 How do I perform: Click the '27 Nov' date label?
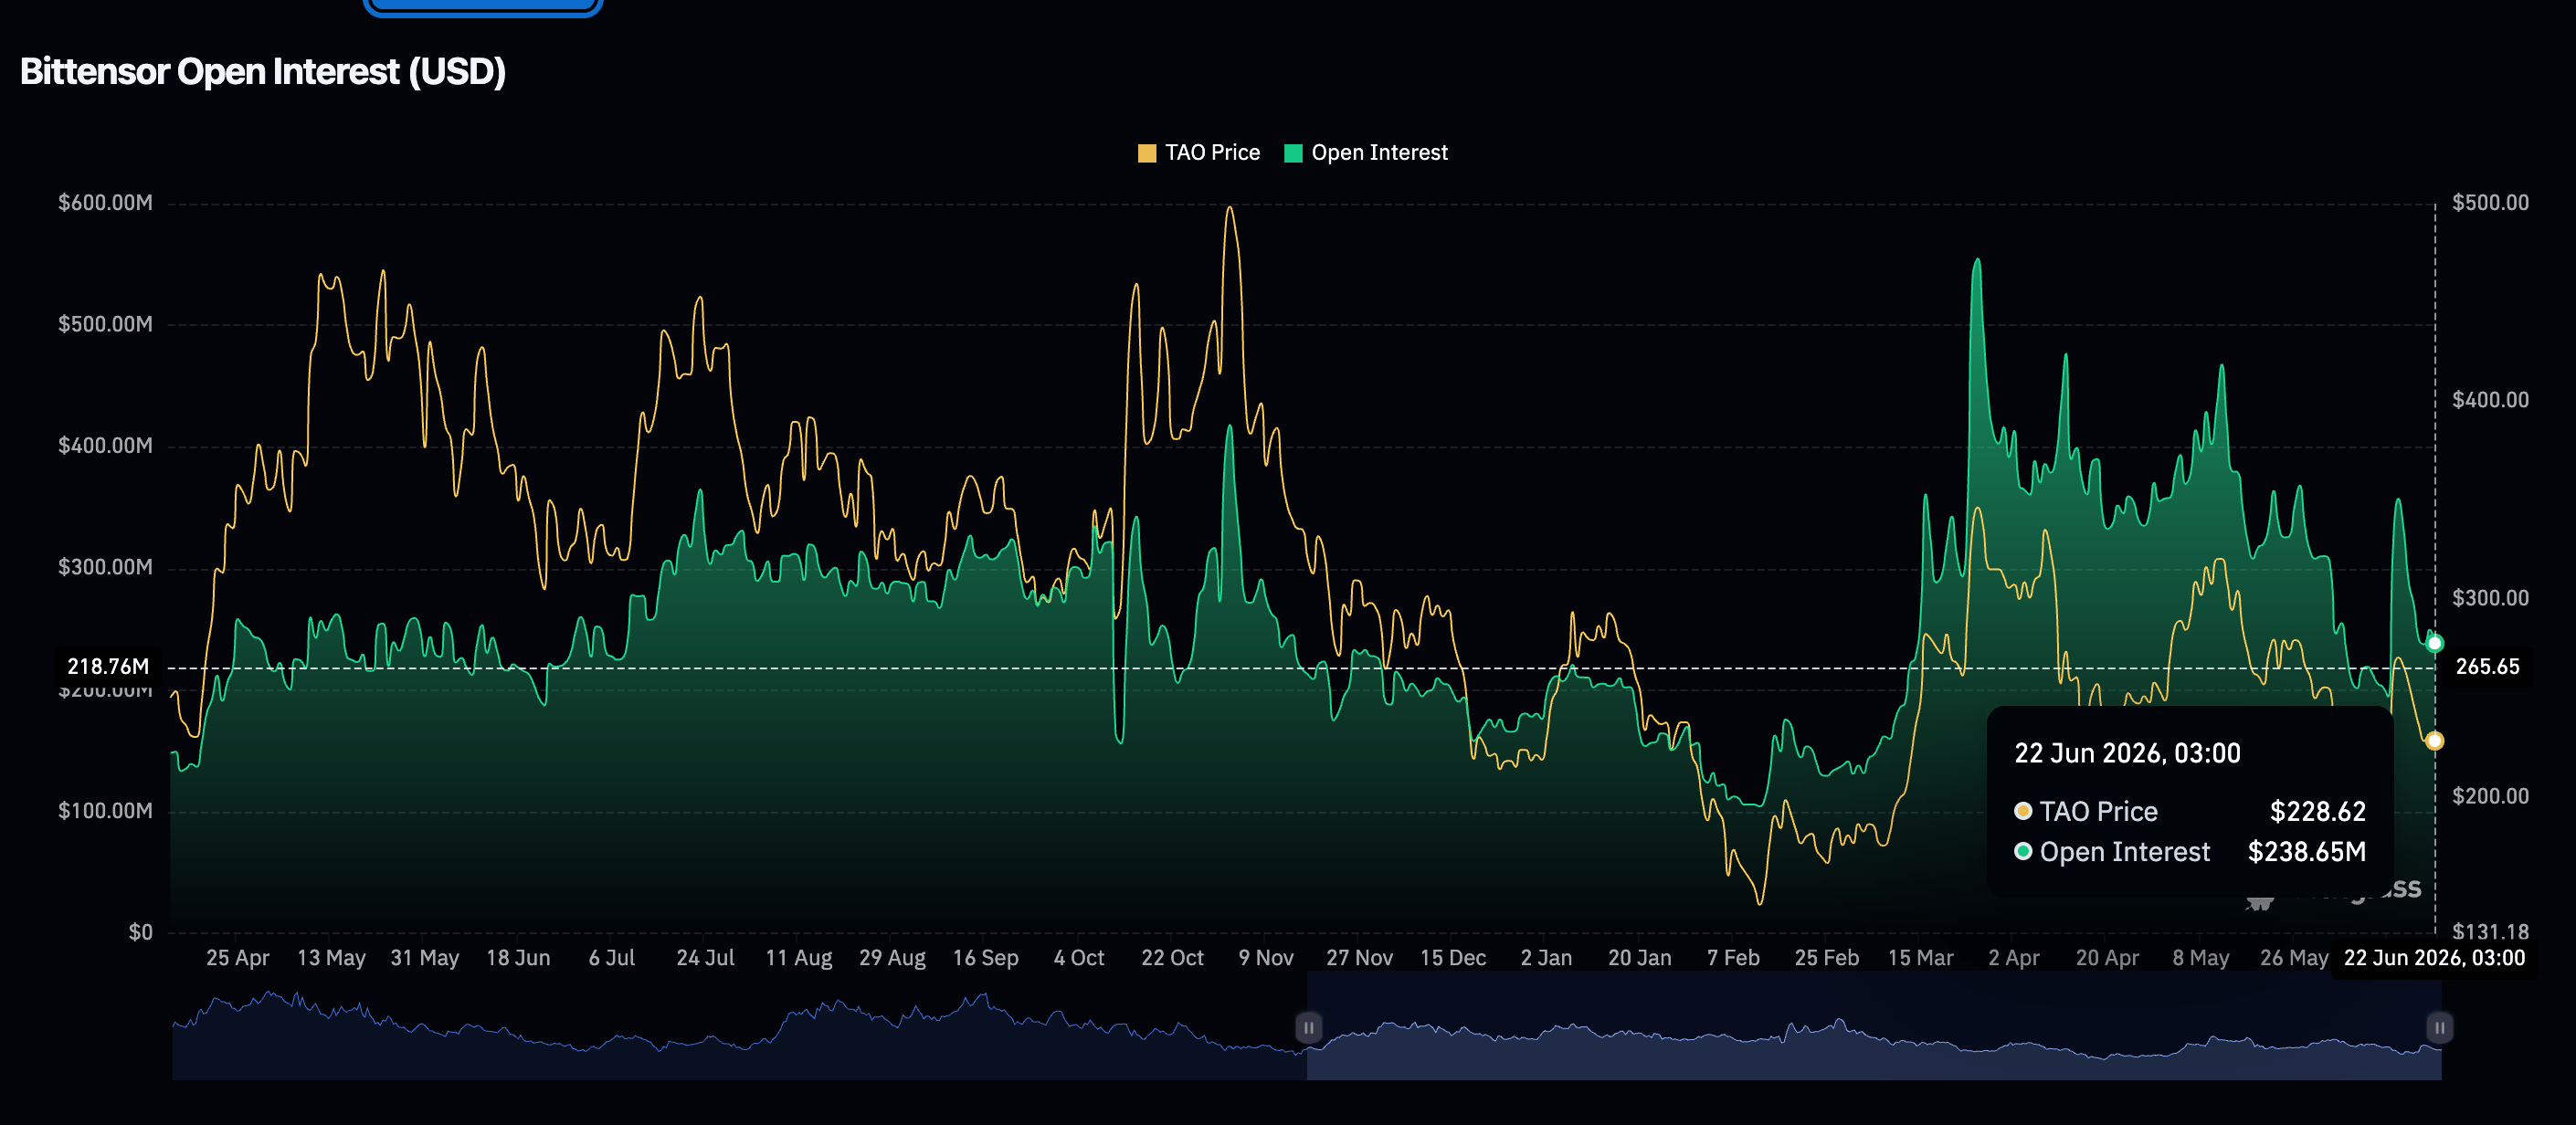tap(1360, 958)
